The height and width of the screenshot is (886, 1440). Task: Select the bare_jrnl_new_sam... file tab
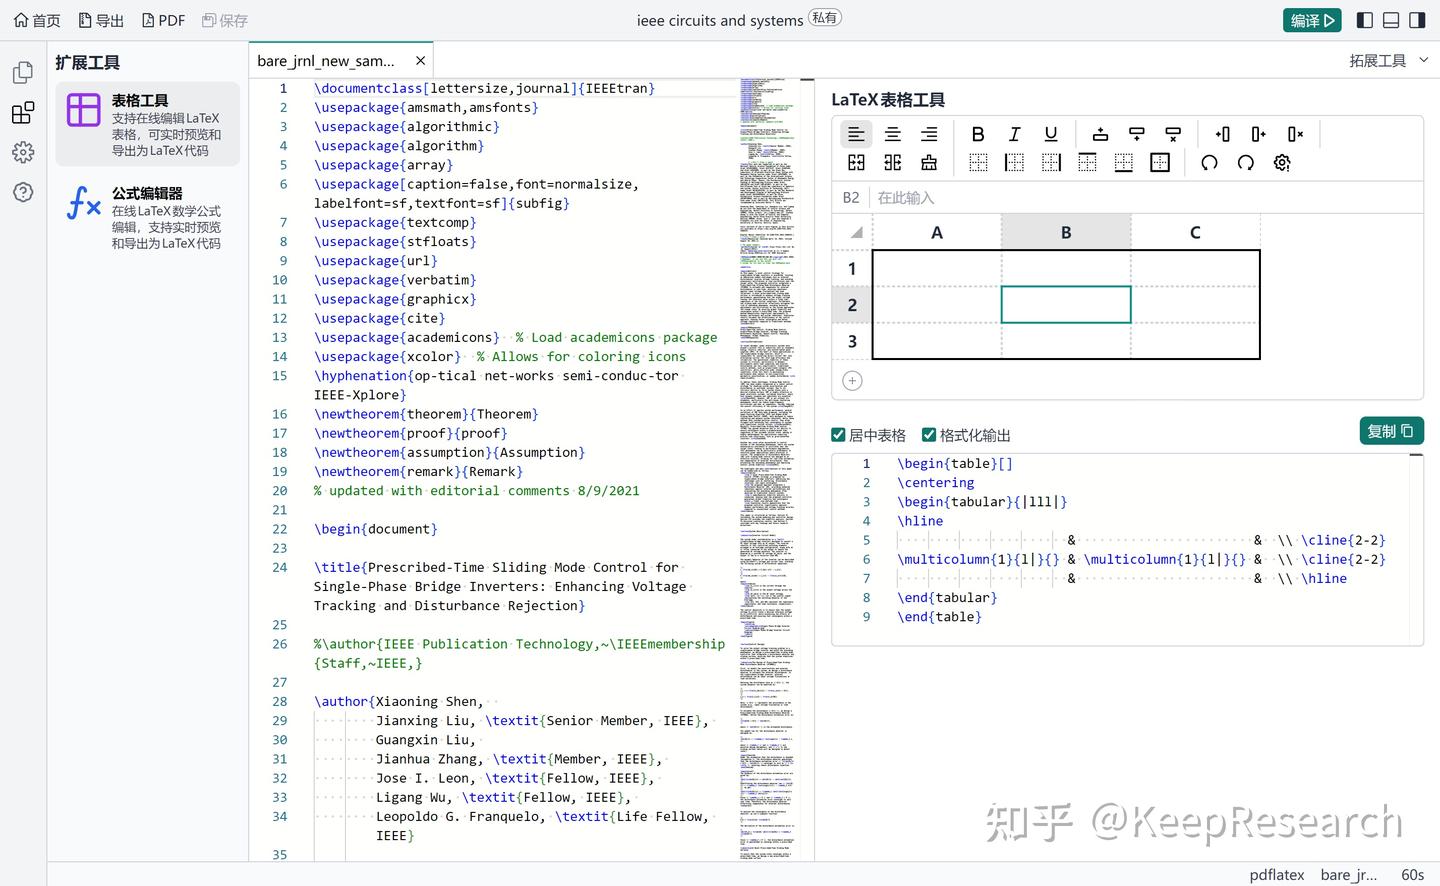pos(326,61)
